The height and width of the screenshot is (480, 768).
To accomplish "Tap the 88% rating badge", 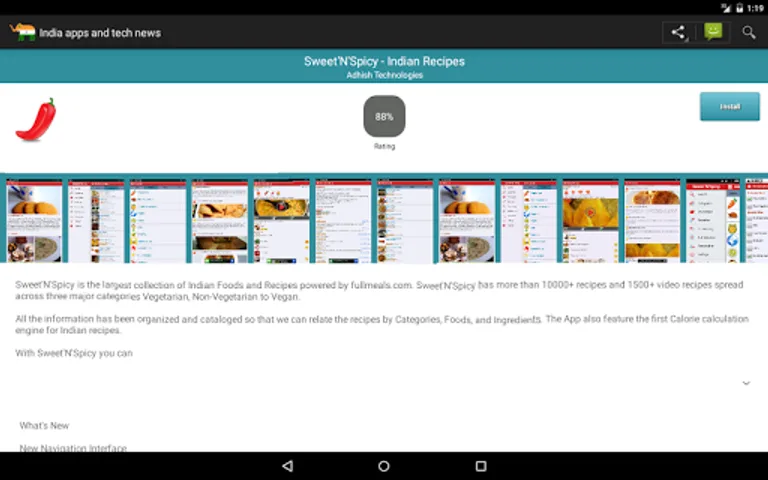I will pyautogui.click(x=384, y=117).
